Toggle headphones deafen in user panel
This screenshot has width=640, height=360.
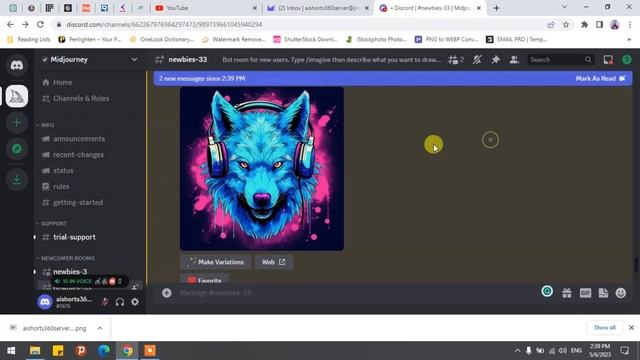coord(120,302)
